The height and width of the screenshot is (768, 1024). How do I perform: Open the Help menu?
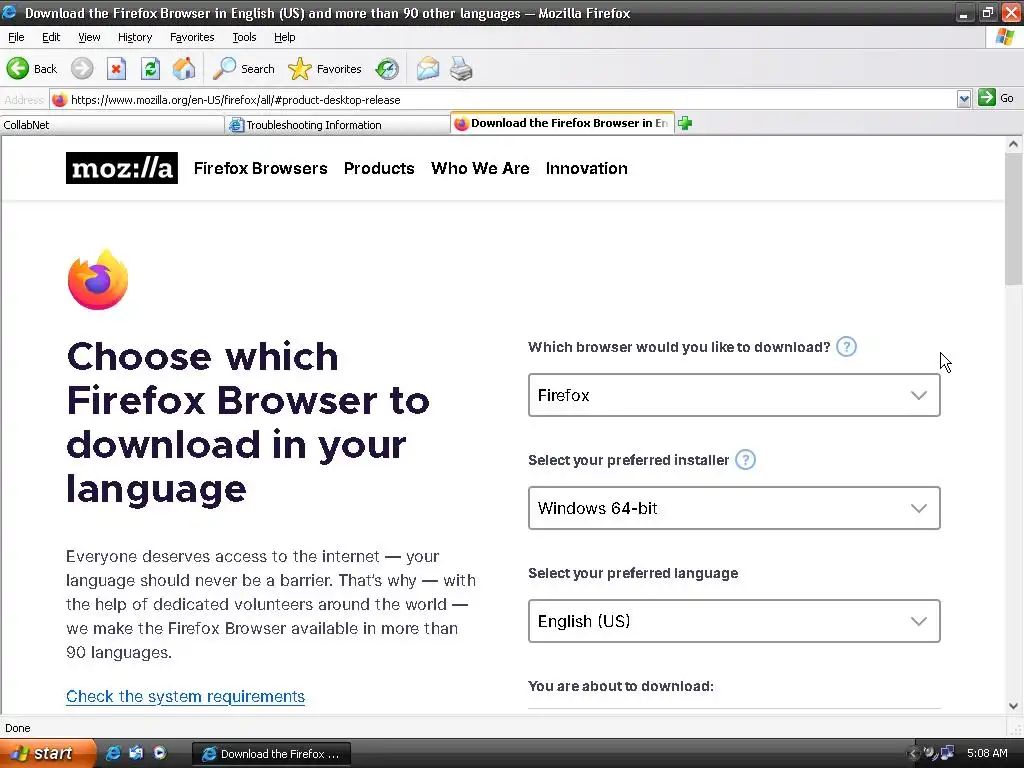tap(284, 37)
